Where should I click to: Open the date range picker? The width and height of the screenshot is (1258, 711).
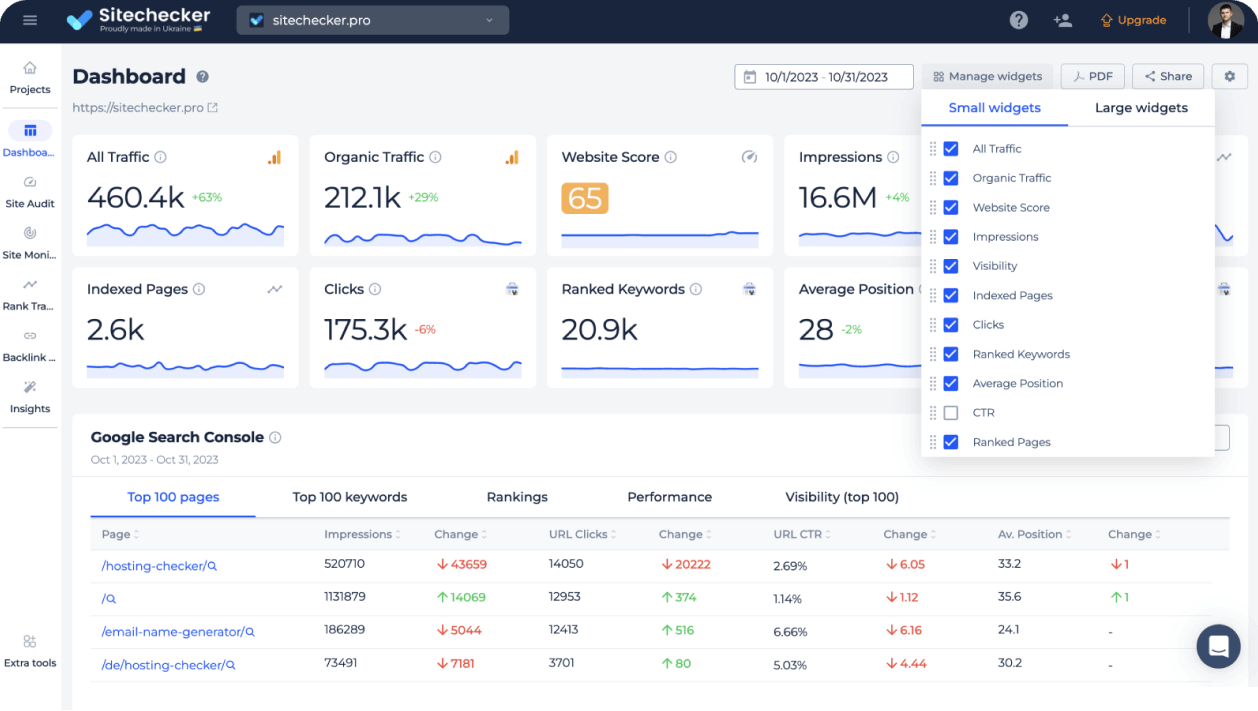click(823, 77)
